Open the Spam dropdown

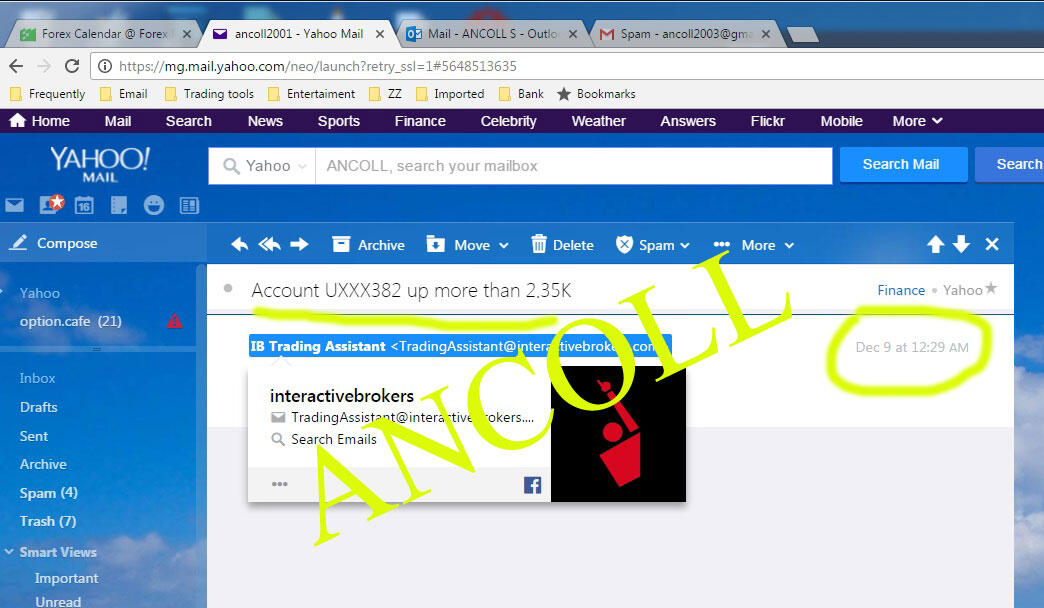pos(652,244)
